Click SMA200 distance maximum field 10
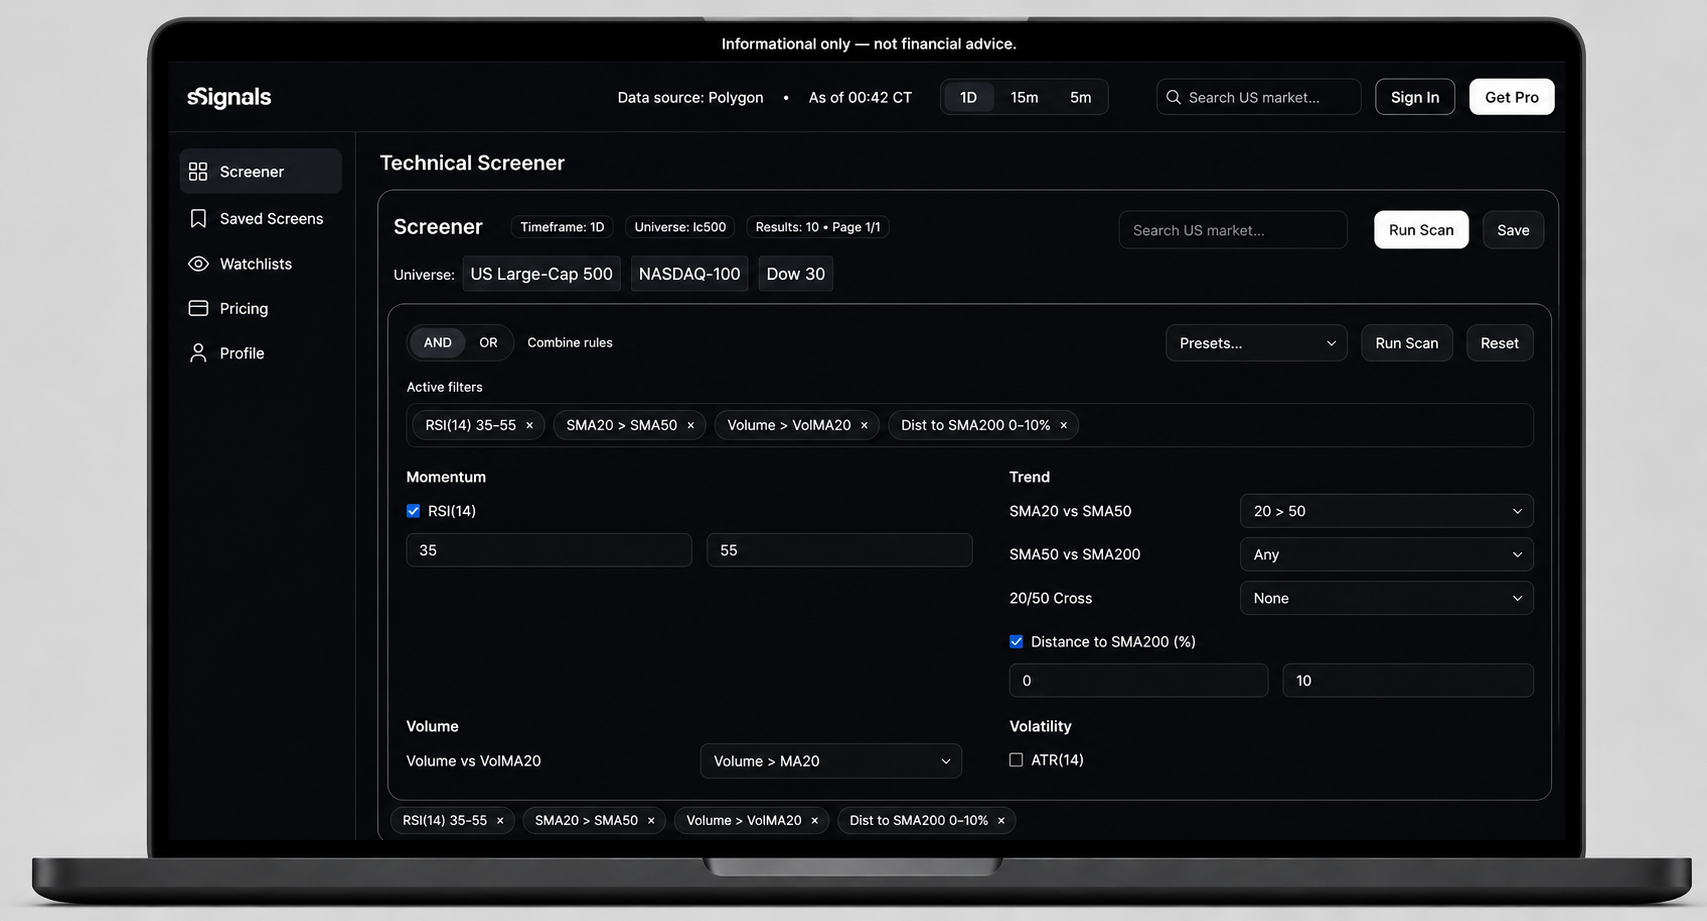This screenshot has width=1707, height=921. (1407, 681)
